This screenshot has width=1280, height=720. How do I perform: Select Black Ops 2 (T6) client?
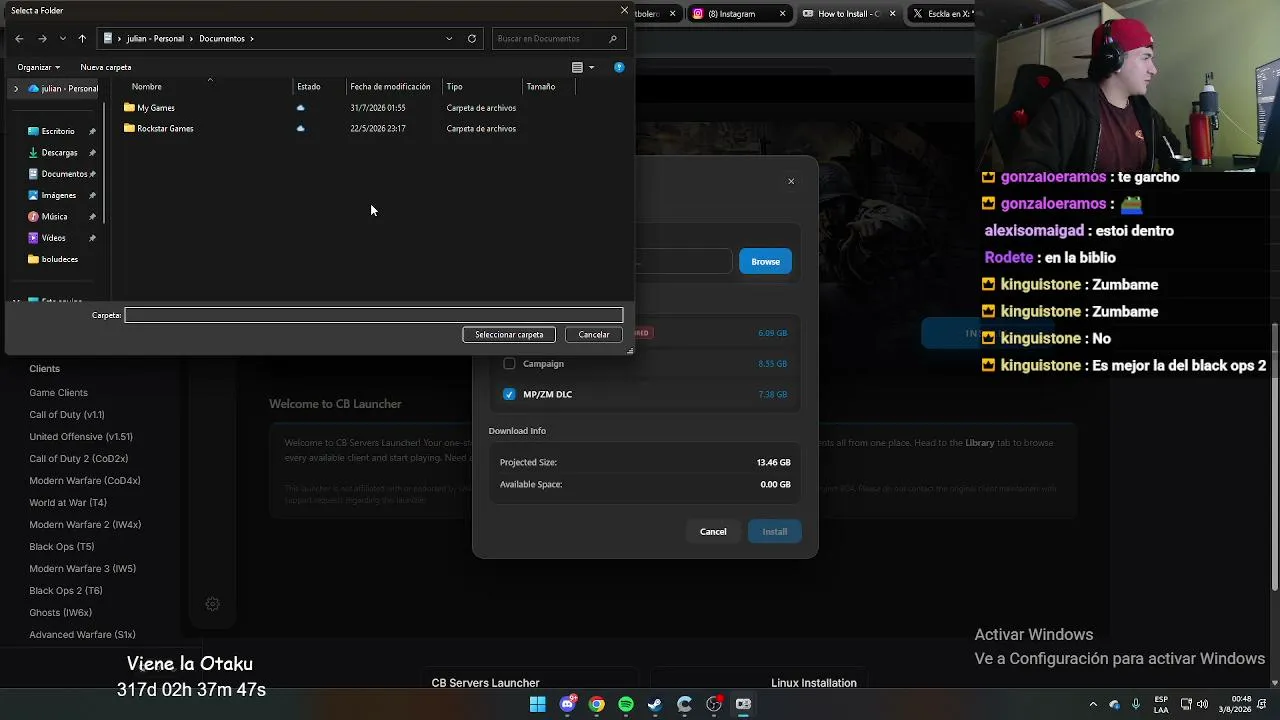[66, 591]
